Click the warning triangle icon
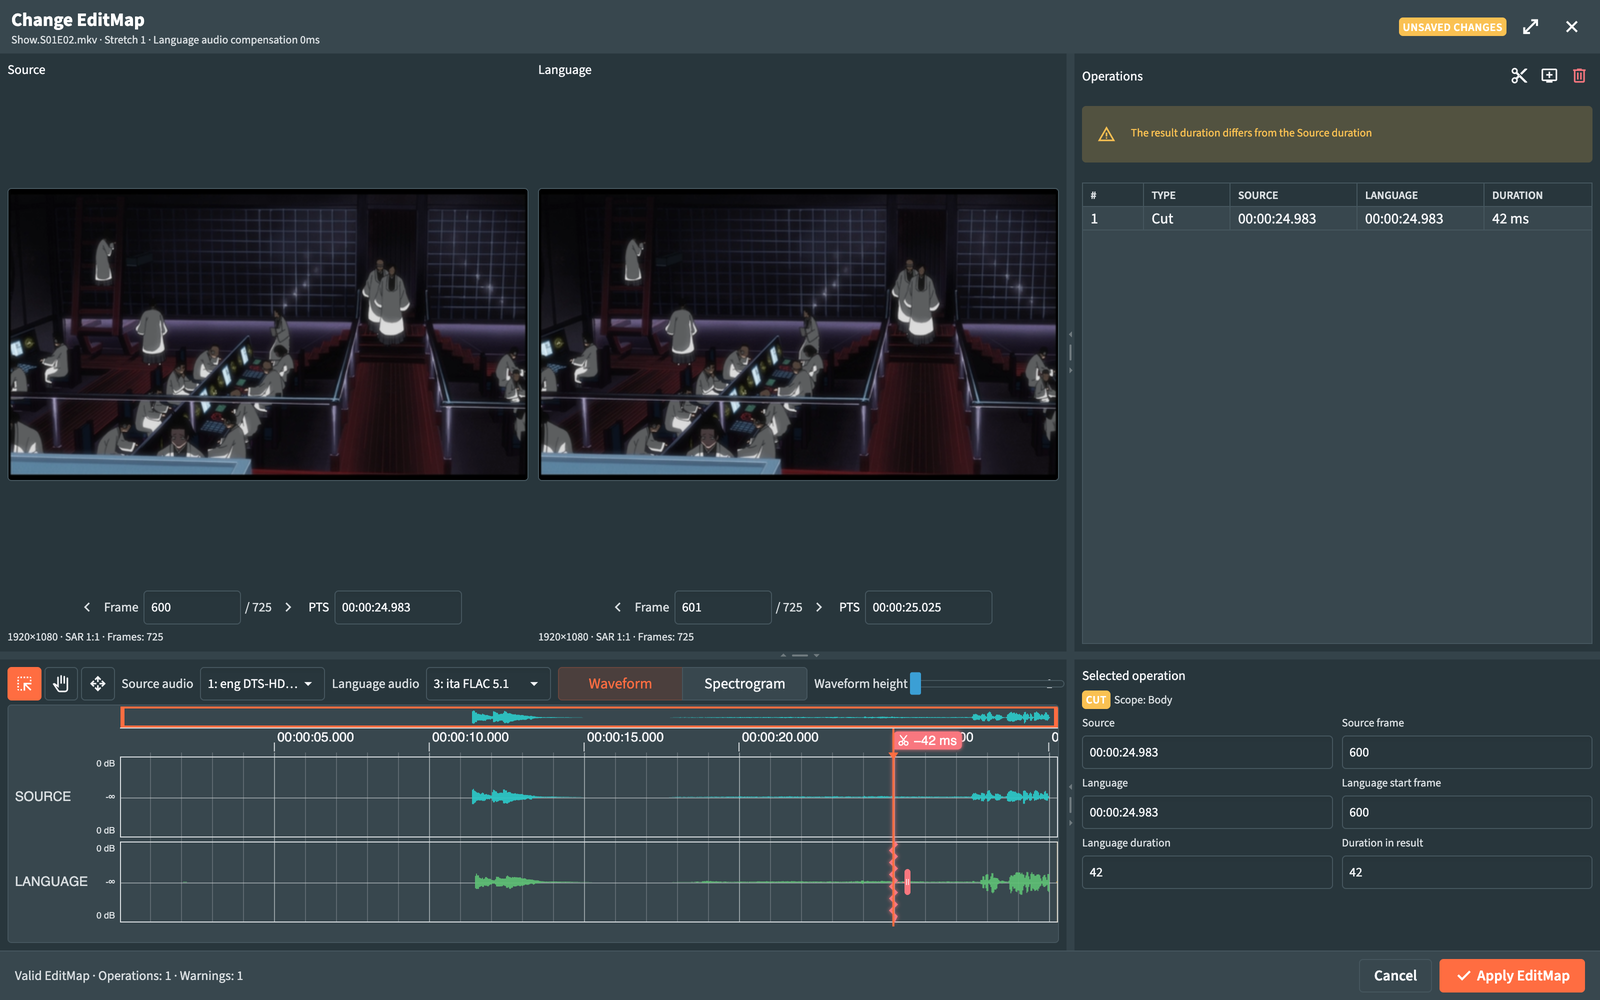This screenshot has height=1000, width=1600. (1106, 134)
